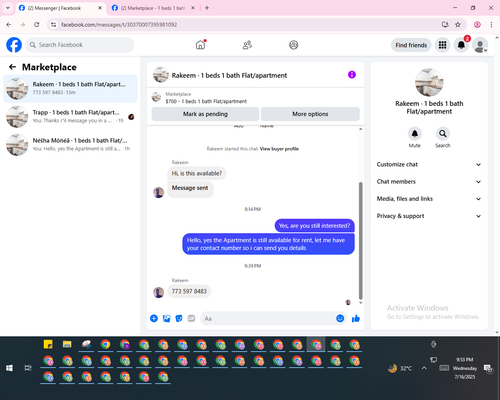The height and width of the screenshot is (400, 500).
Task: Expand the Customize chat section
Action: tap(429, 164)
